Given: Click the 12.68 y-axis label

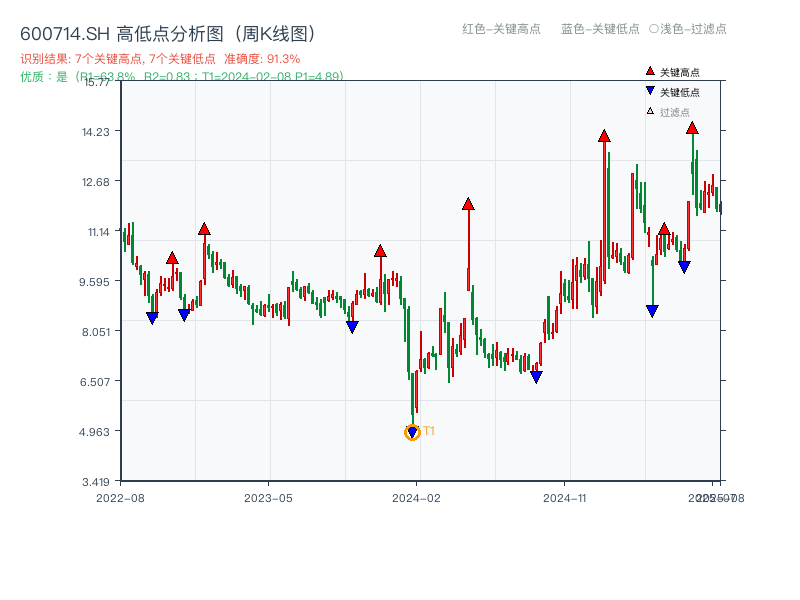Looking at the screenshot, I should [x=96, y=182].
